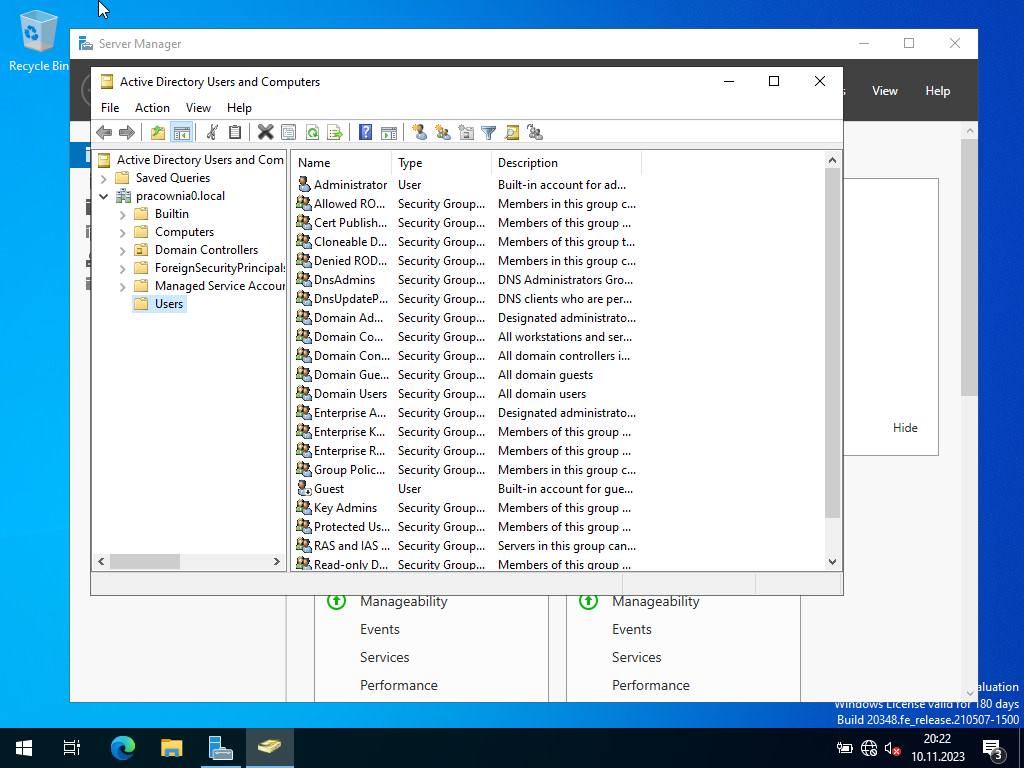Select the Key Admins group

pos(345,507)
